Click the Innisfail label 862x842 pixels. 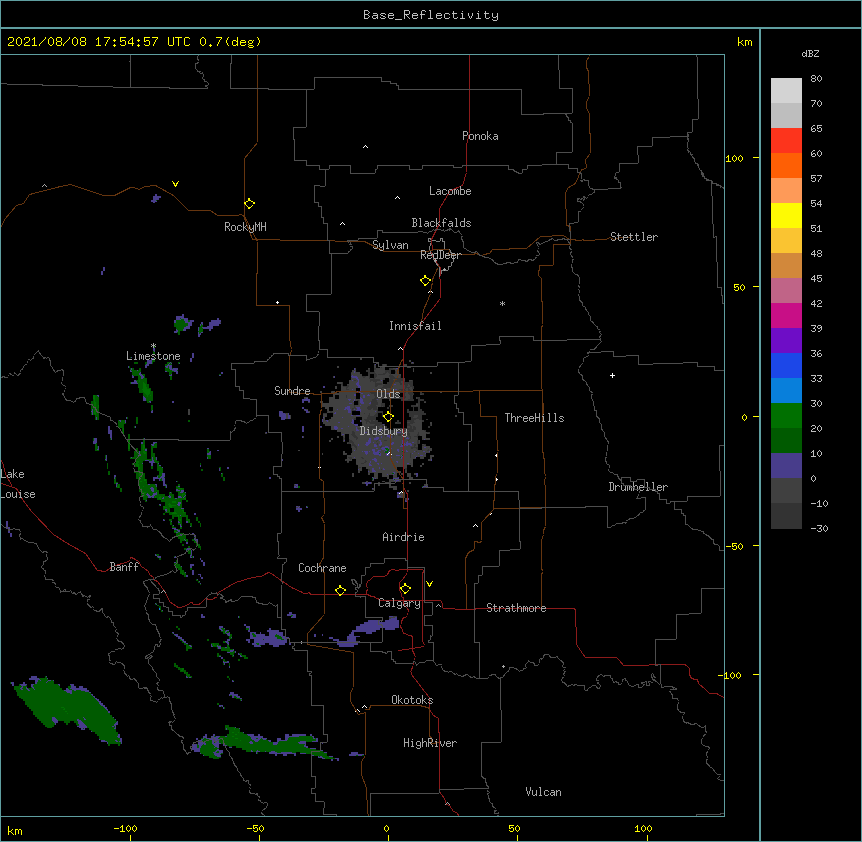coord(415,326)
